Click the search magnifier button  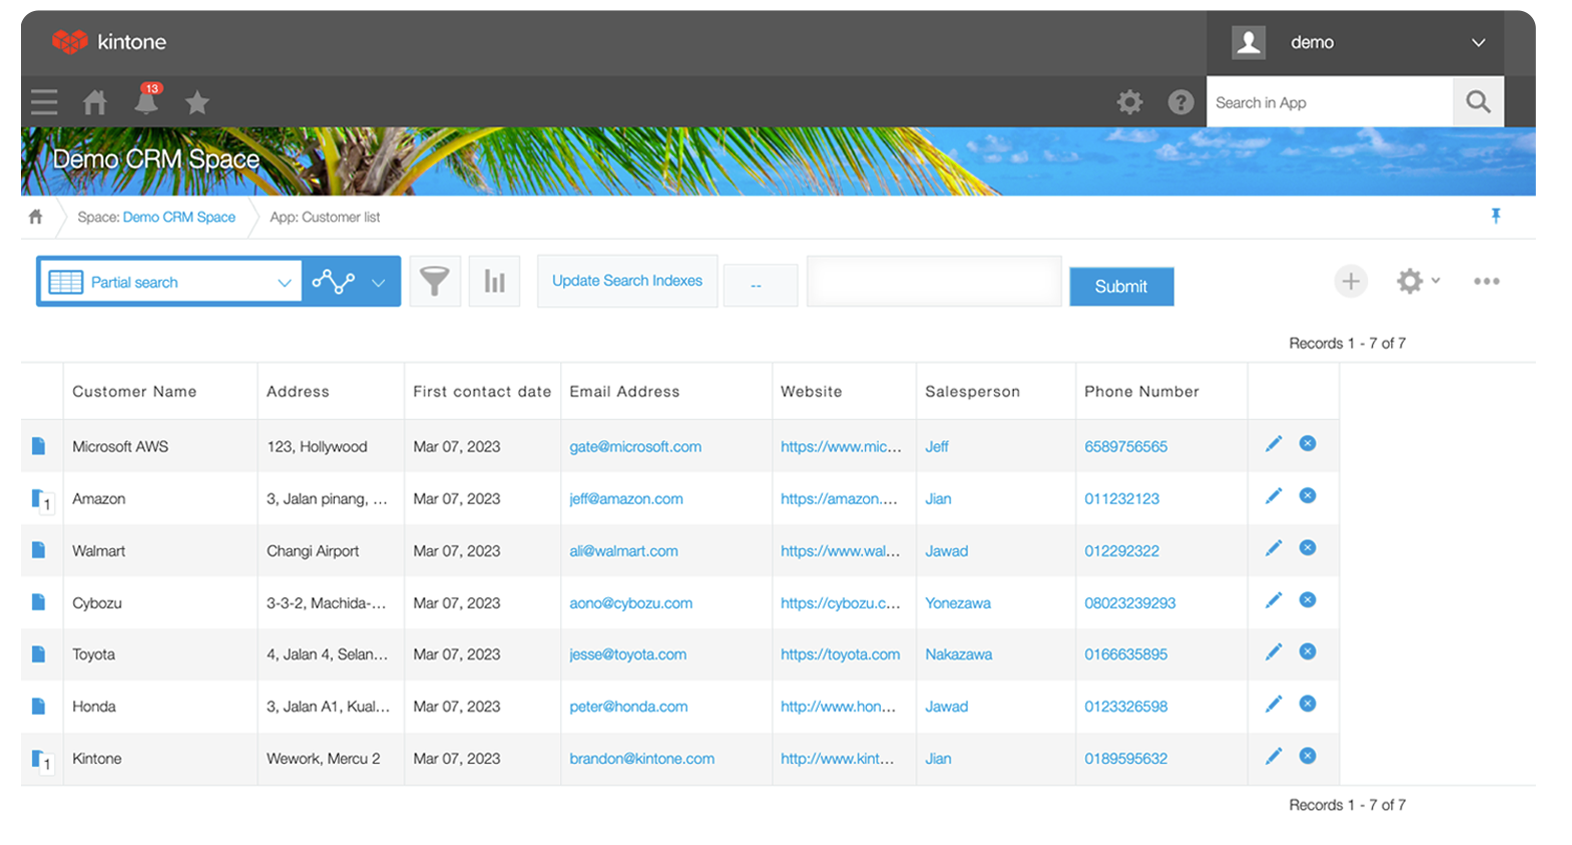tap(1478, 102)
